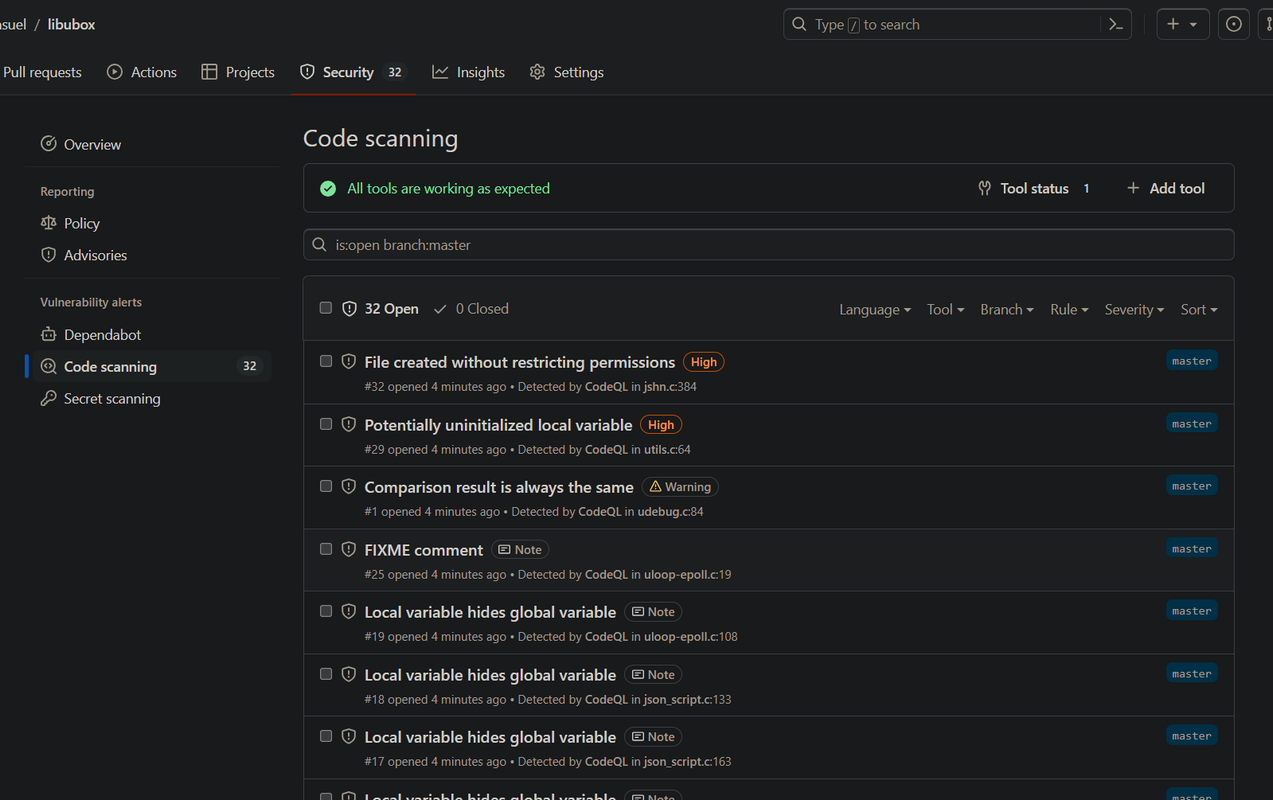Open the Severity filter dropdown

1134,310
